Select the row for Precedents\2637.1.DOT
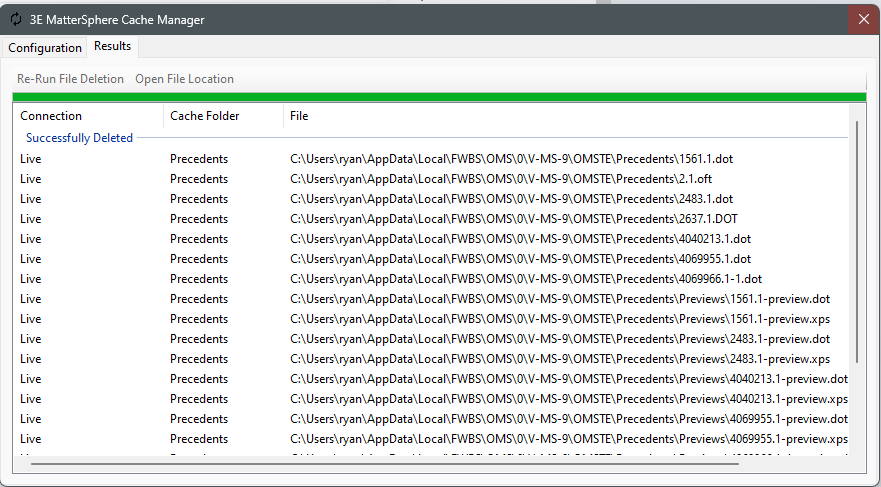Screen dimensions: 881x487 point(431,219)
